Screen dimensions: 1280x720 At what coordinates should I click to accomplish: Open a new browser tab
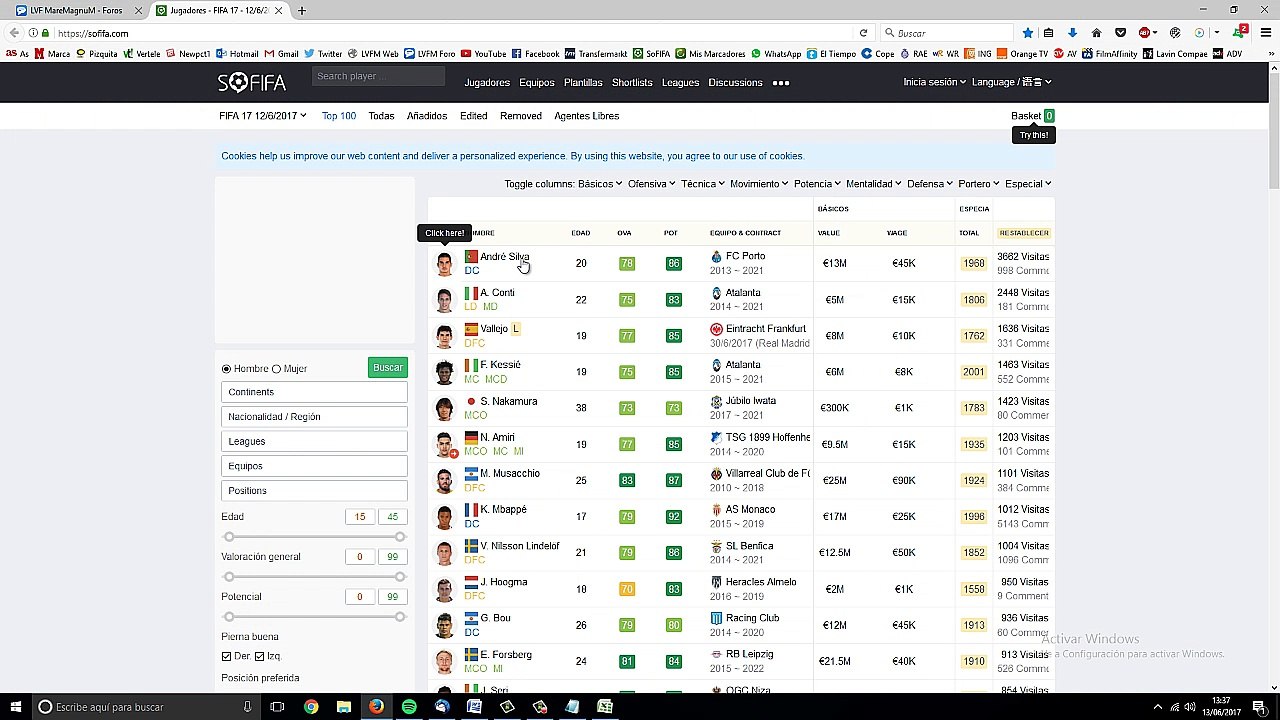tap(301, 10)
